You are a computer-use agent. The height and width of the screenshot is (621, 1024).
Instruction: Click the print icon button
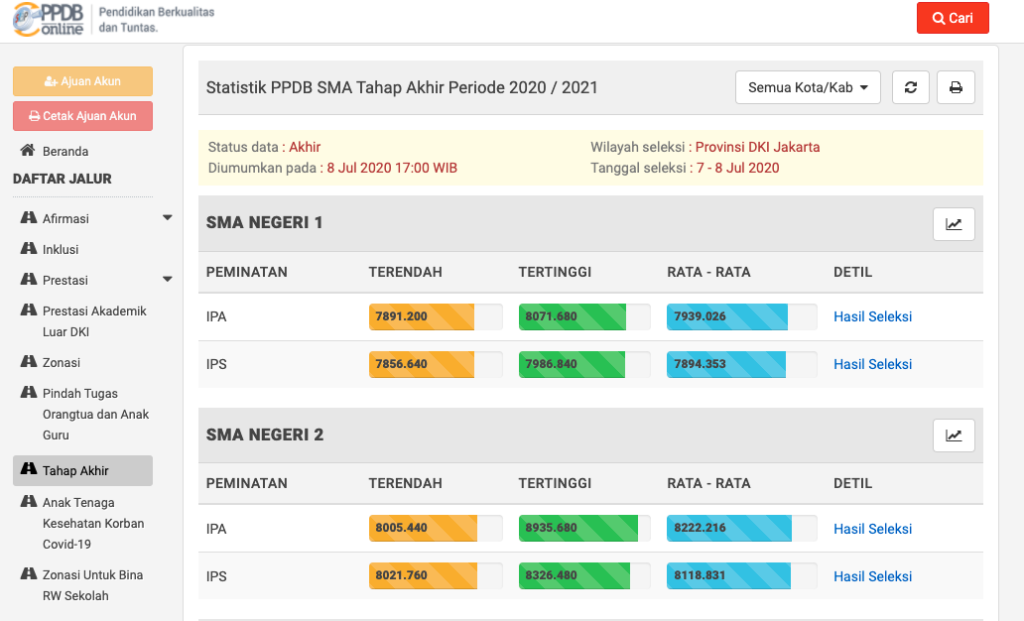[955, 87]
